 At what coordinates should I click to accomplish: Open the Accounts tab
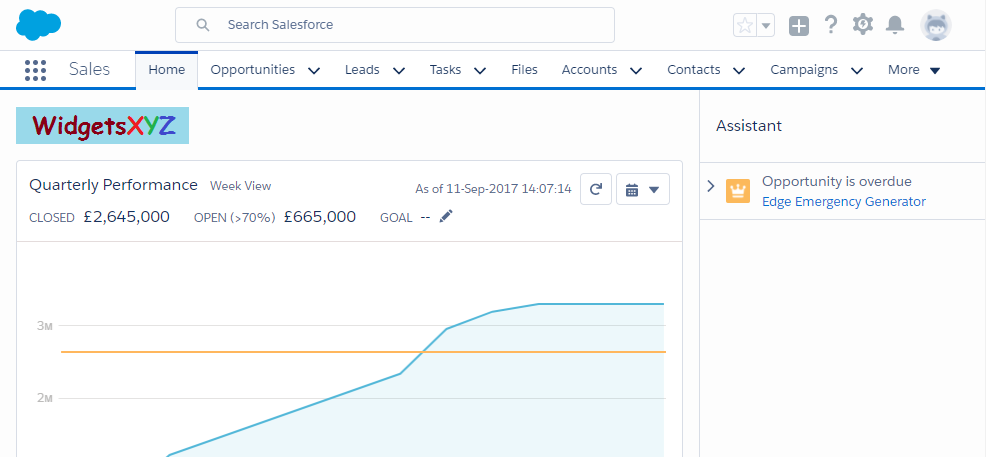coord(589,70)
